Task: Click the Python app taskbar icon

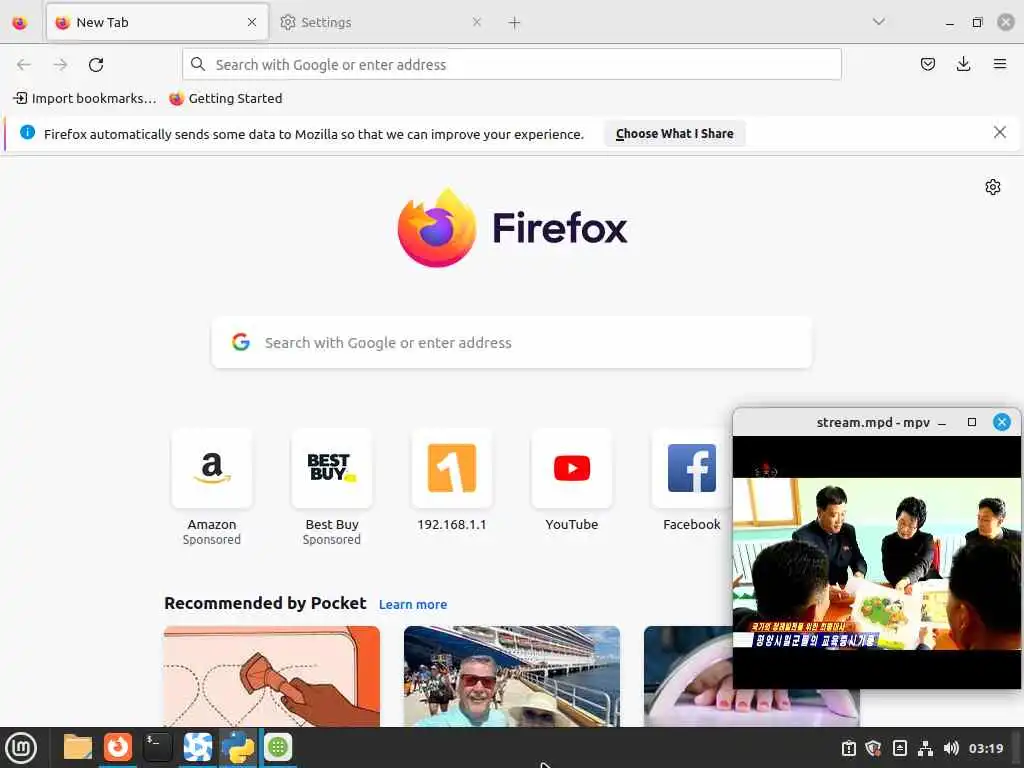Action: tap(238, 747)
